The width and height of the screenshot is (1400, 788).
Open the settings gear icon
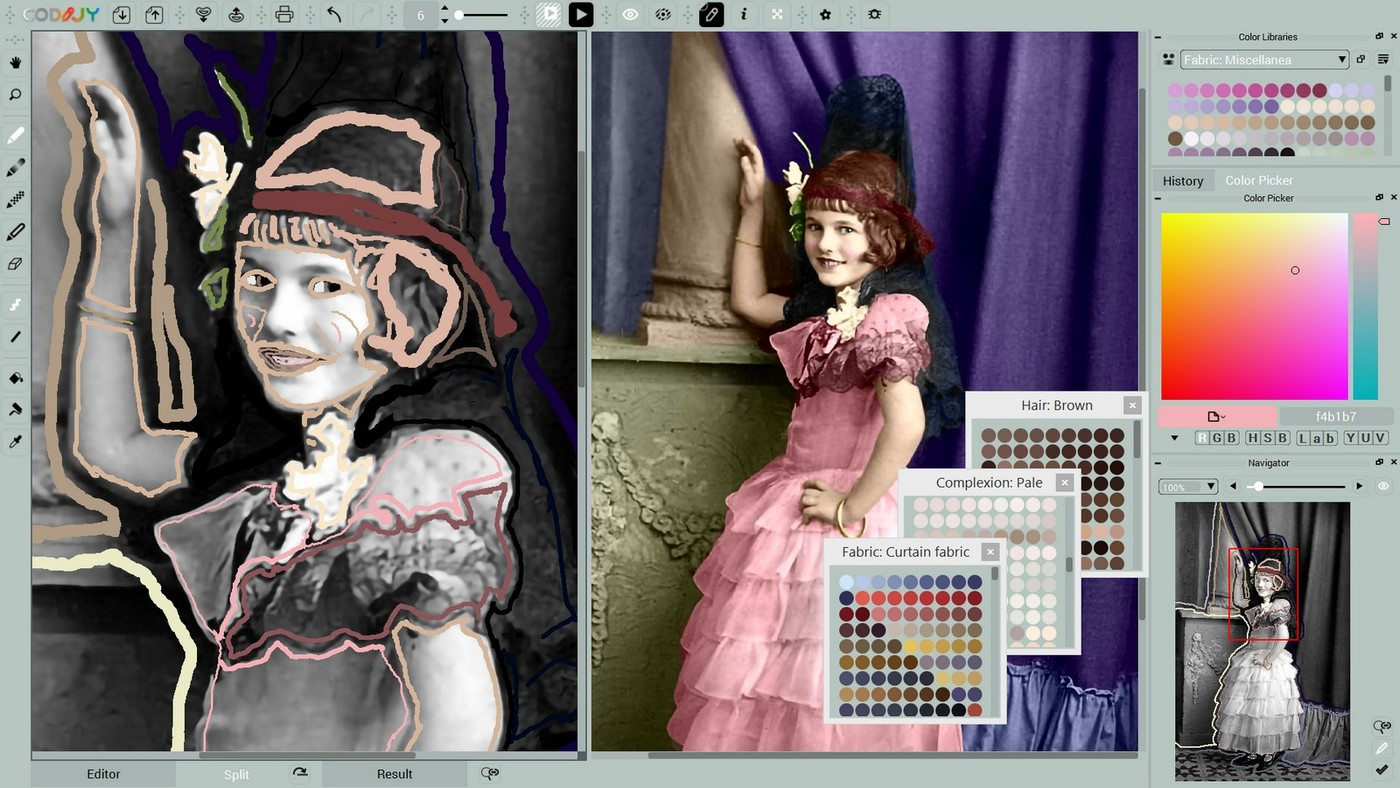click(x=825, y=15)
